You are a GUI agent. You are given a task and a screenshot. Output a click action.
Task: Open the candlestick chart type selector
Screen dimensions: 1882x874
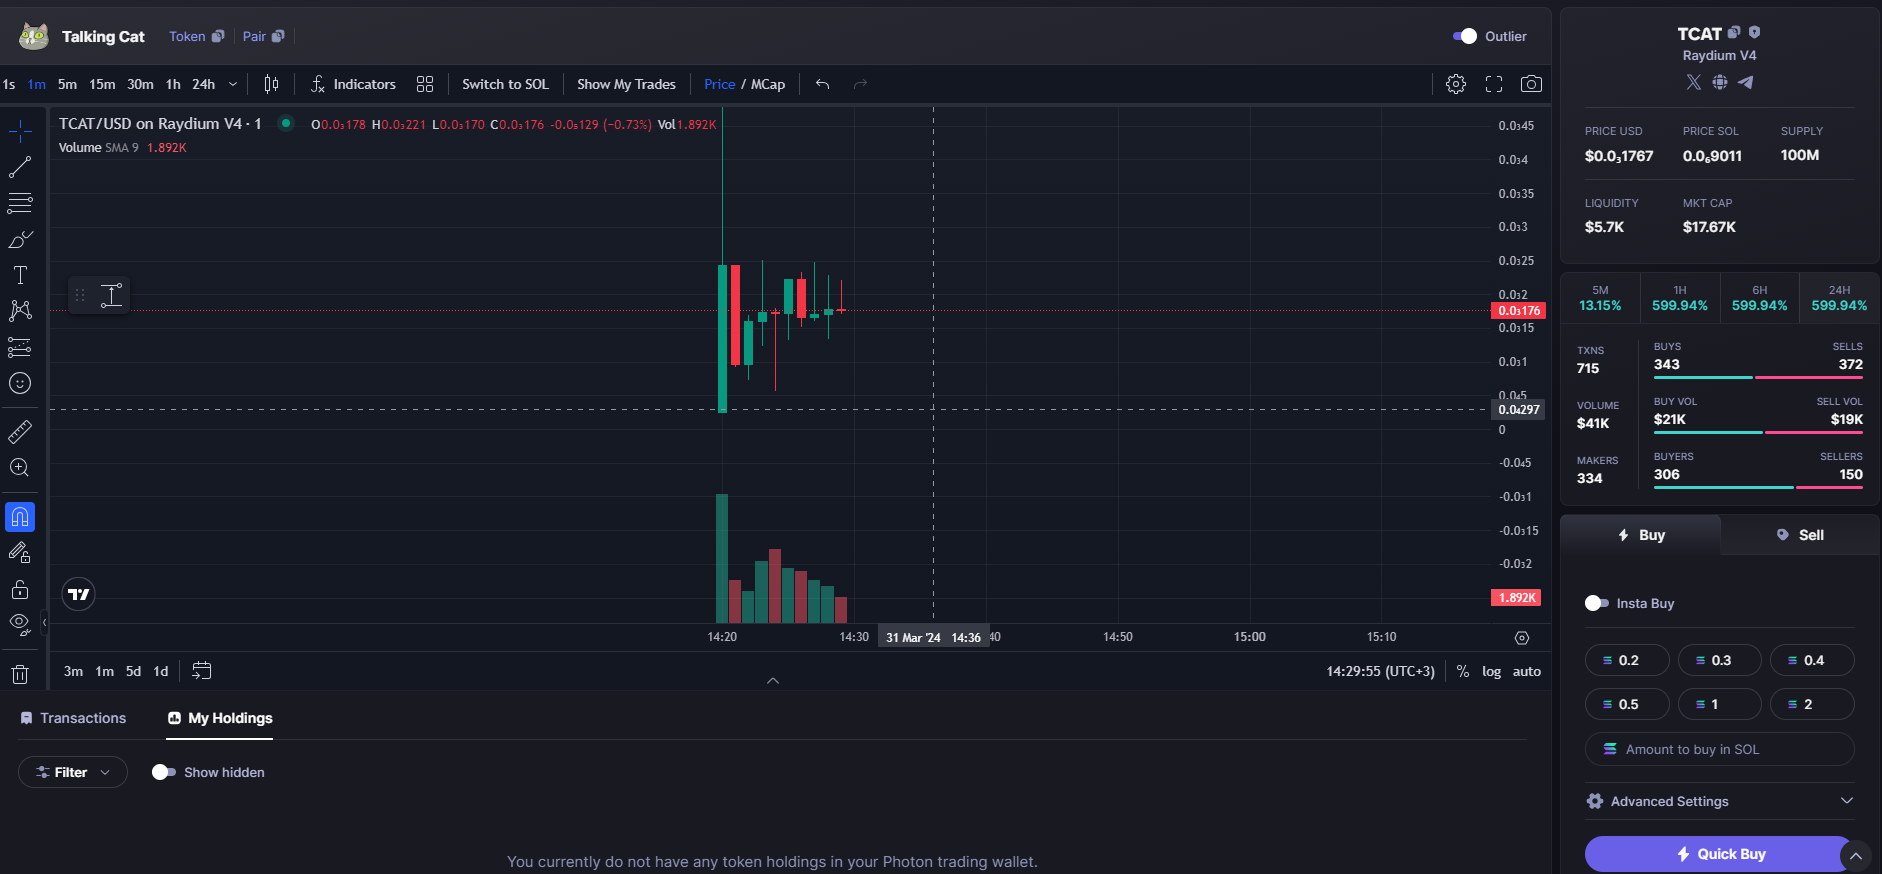pos(271,84)
